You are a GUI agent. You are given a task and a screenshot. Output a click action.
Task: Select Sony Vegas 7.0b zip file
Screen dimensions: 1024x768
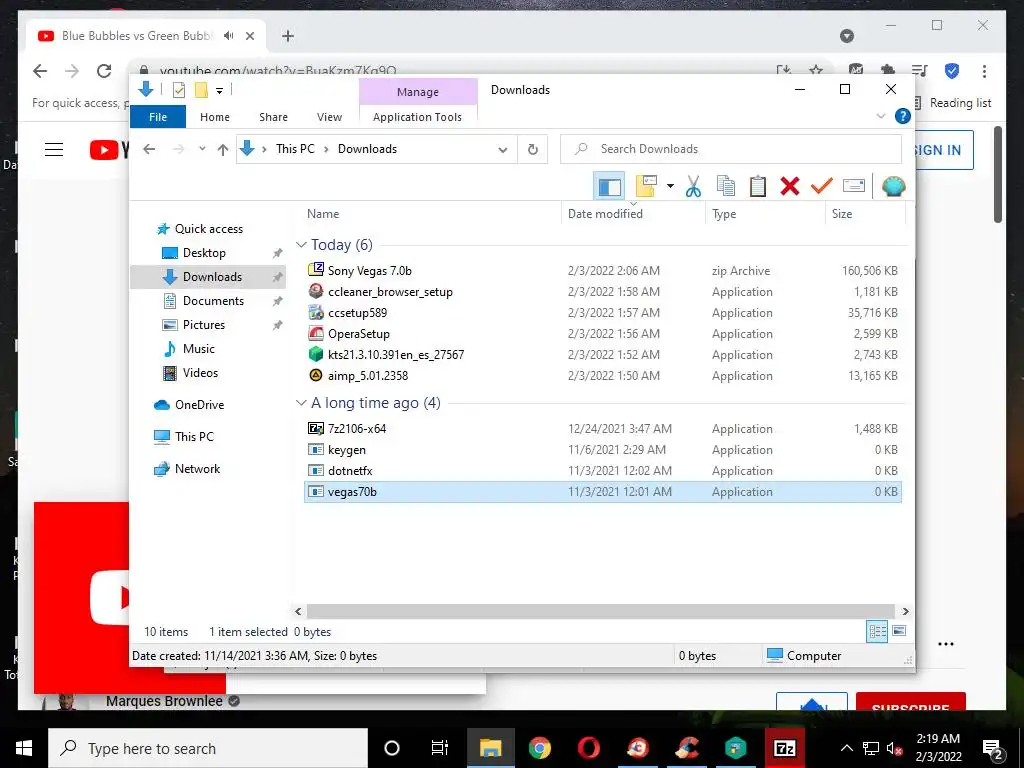[x=603, y=270]
